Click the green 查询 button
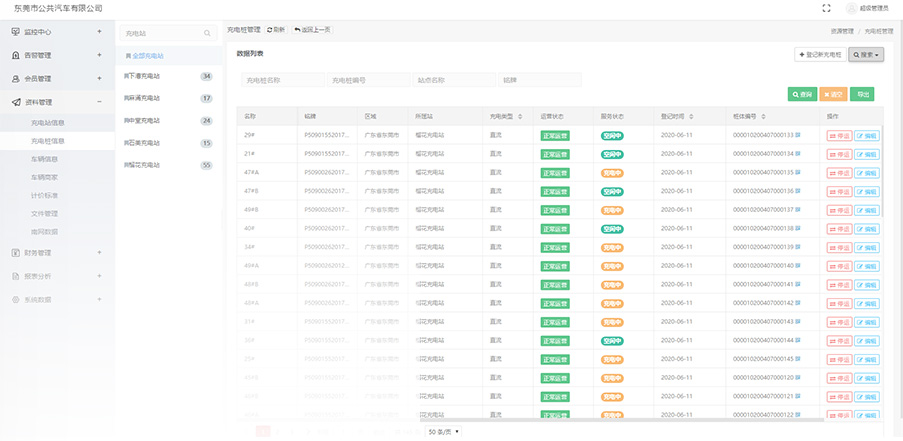Screen dimensions: 903x441 click(x=801, y=94)
